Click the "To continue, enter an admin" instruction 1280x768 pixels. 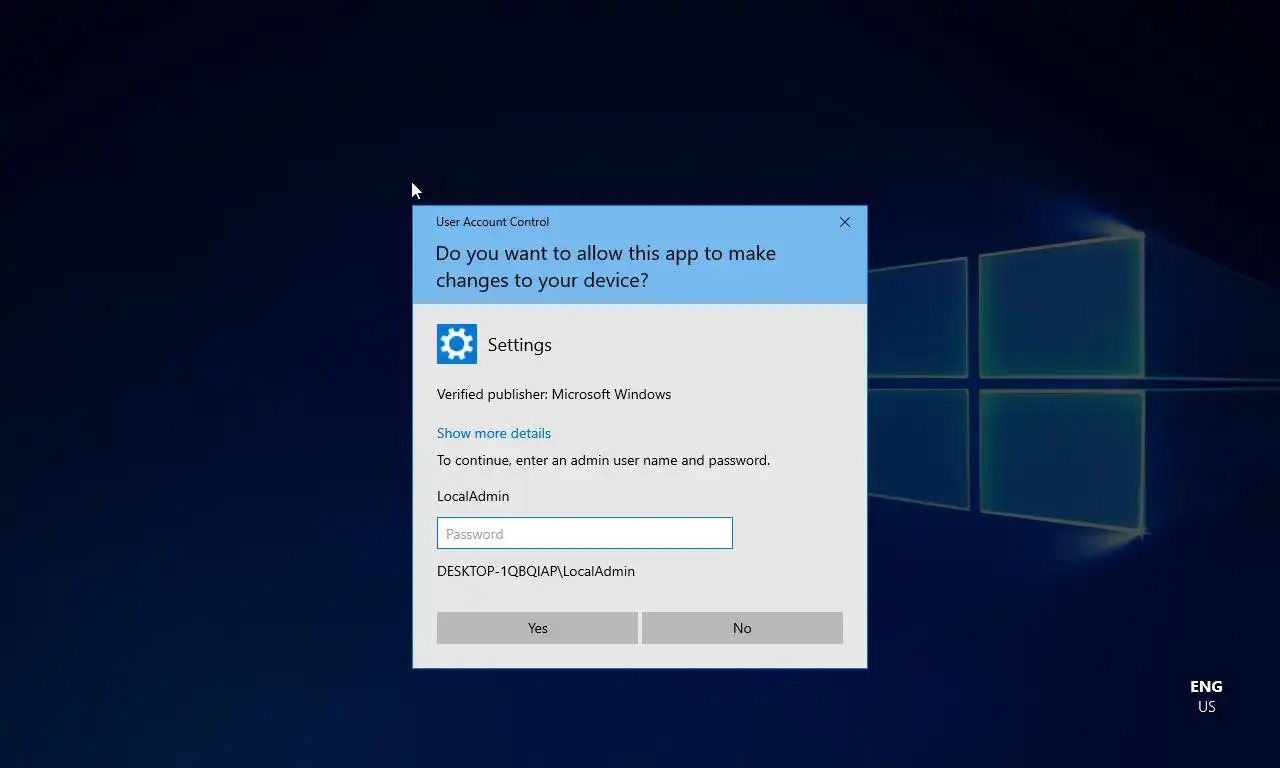tap(603, 460)
